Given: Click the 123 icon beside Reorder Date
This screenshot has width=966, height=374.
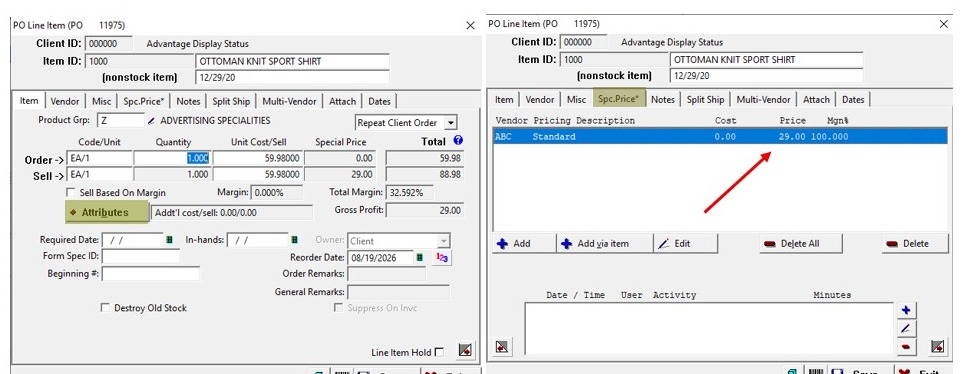Looking at the screenshot, I should (x=442, y=258).
